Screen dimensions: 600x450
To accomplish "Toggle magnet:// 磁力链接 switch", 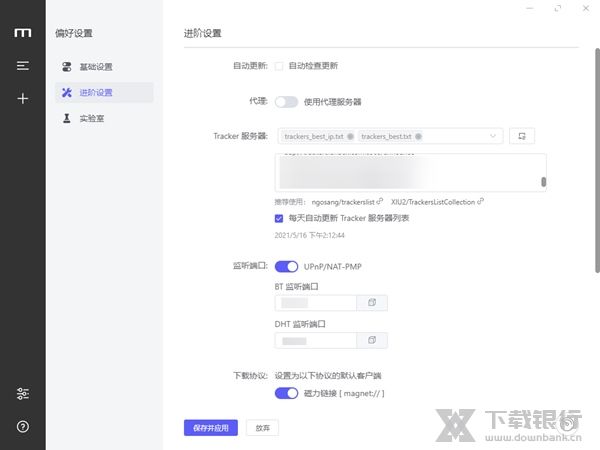I will coord(286,393).
